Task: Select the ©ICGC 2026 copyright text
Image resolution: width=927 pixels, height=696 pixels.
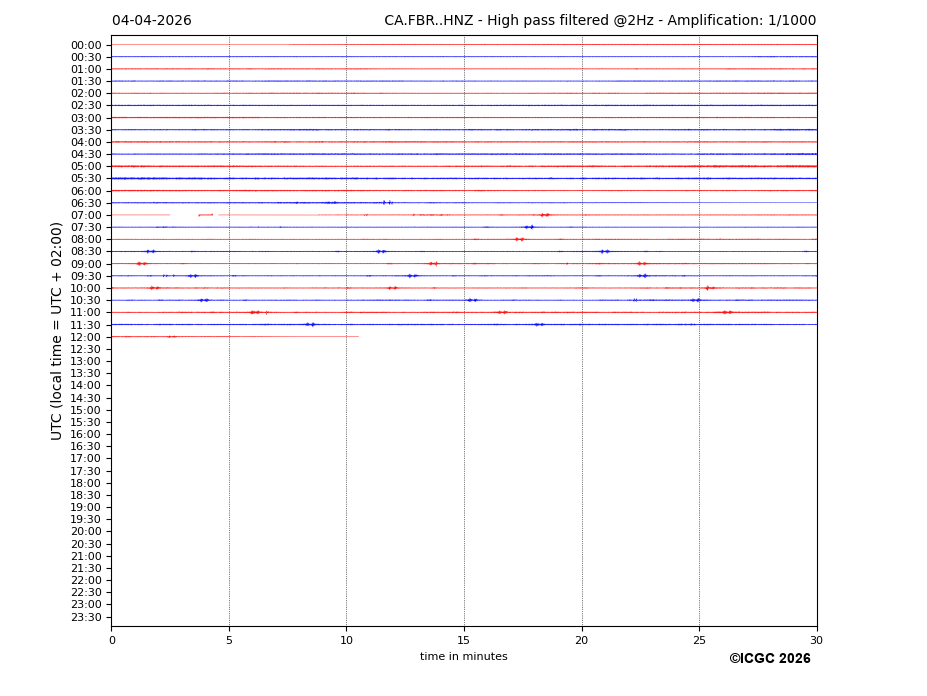Action: (x=769, y=659)
